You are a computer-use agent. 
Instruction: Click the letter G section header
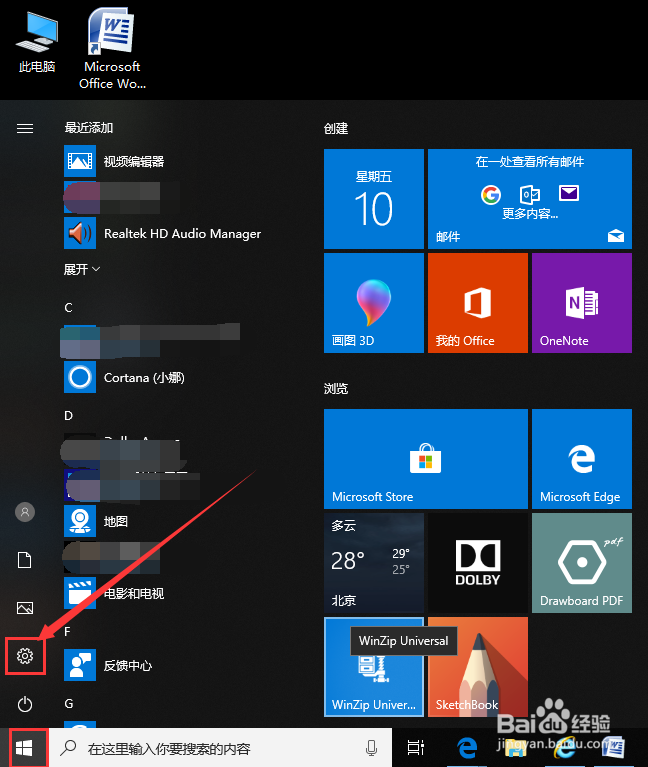[69, 704]
